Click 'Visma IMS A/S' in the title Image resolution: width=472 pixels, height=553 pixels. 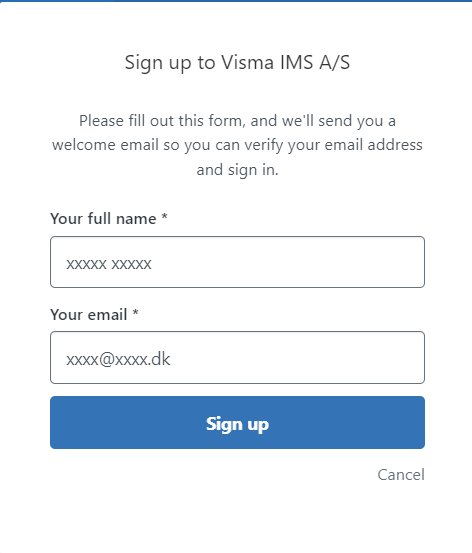pyautogui.click(x=286, y=62)
